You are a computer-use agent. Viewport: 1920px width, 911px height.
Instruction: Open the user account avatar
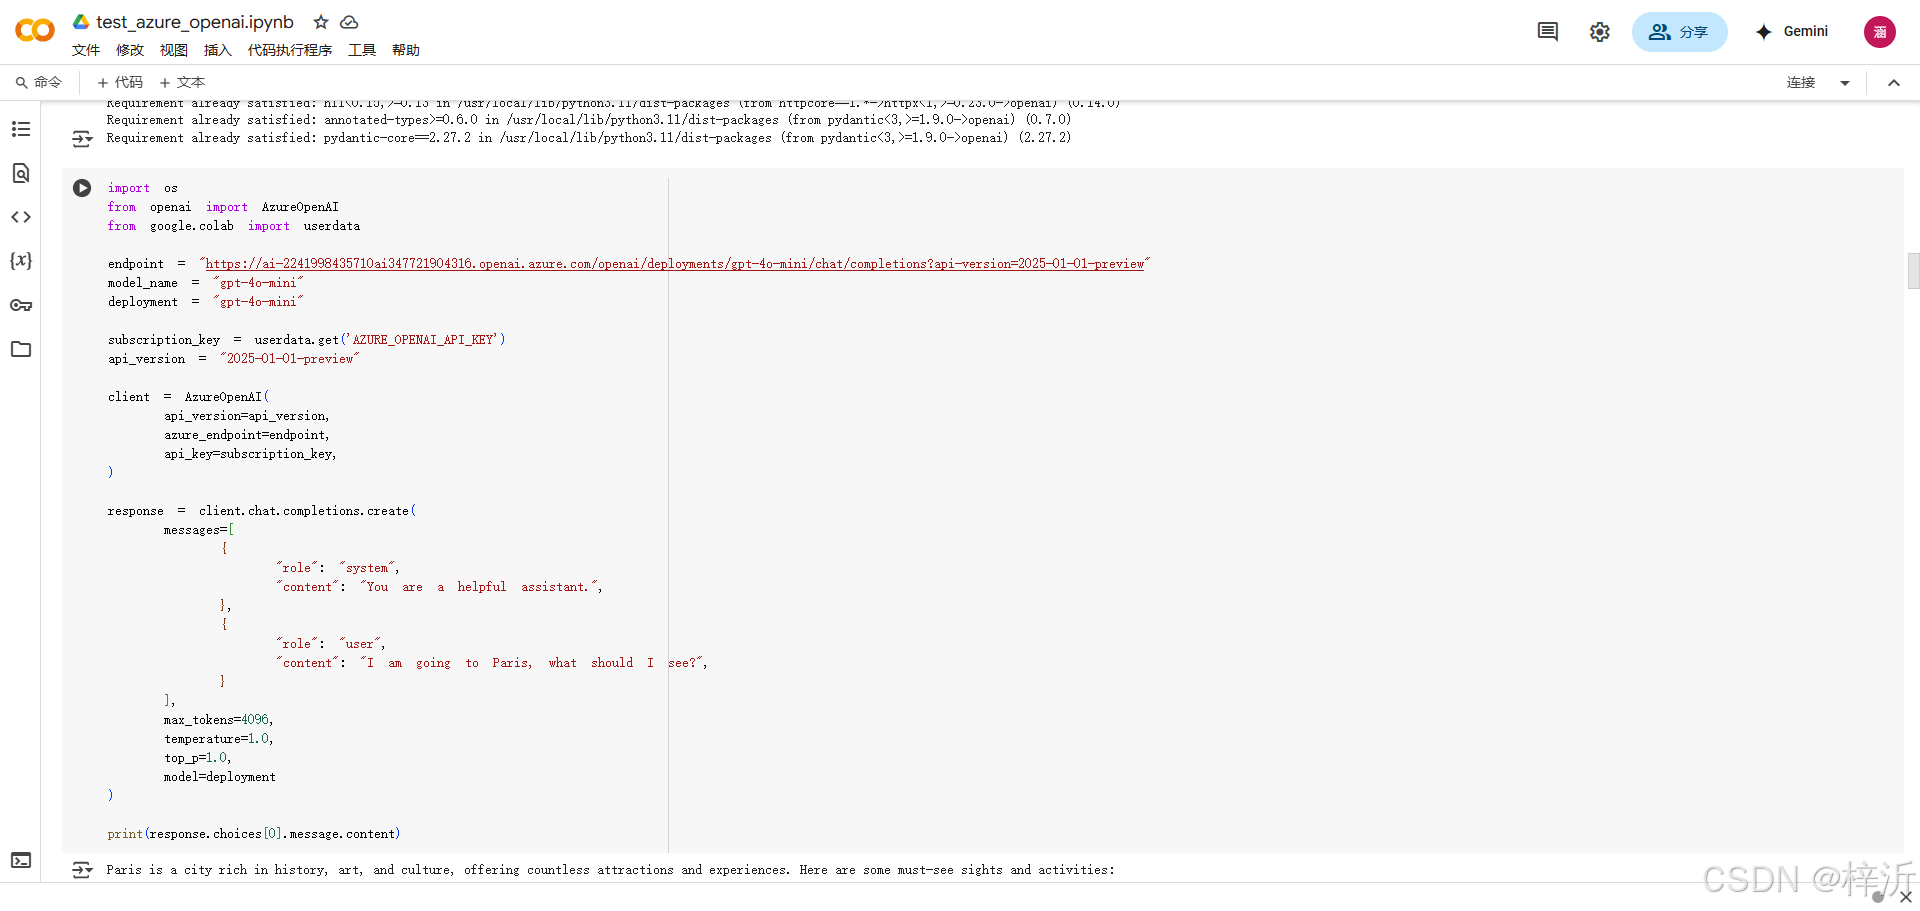1879,32
